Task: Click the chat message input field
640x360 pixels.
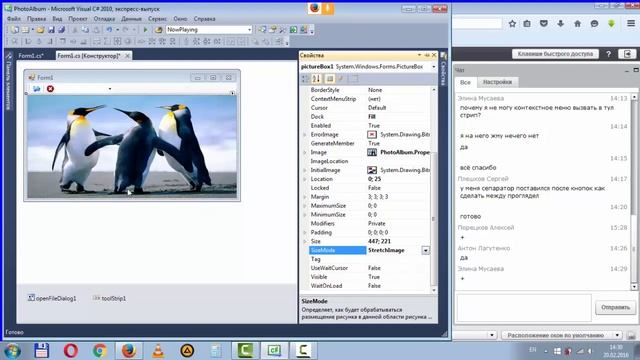Action: (524, 308)
